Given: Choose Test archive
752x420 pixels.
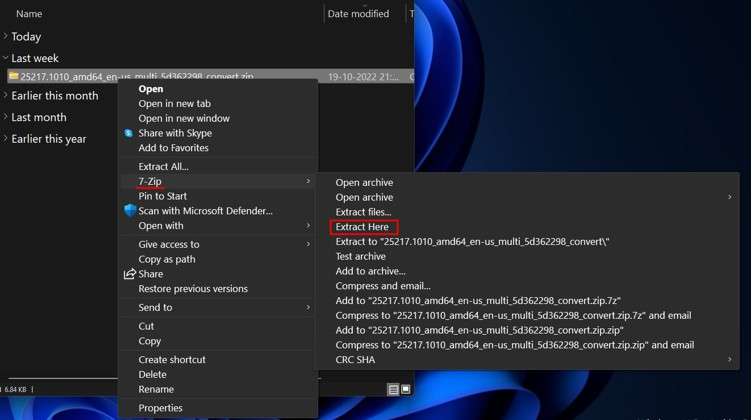Looking at the screenshot, I should point(360,257).
